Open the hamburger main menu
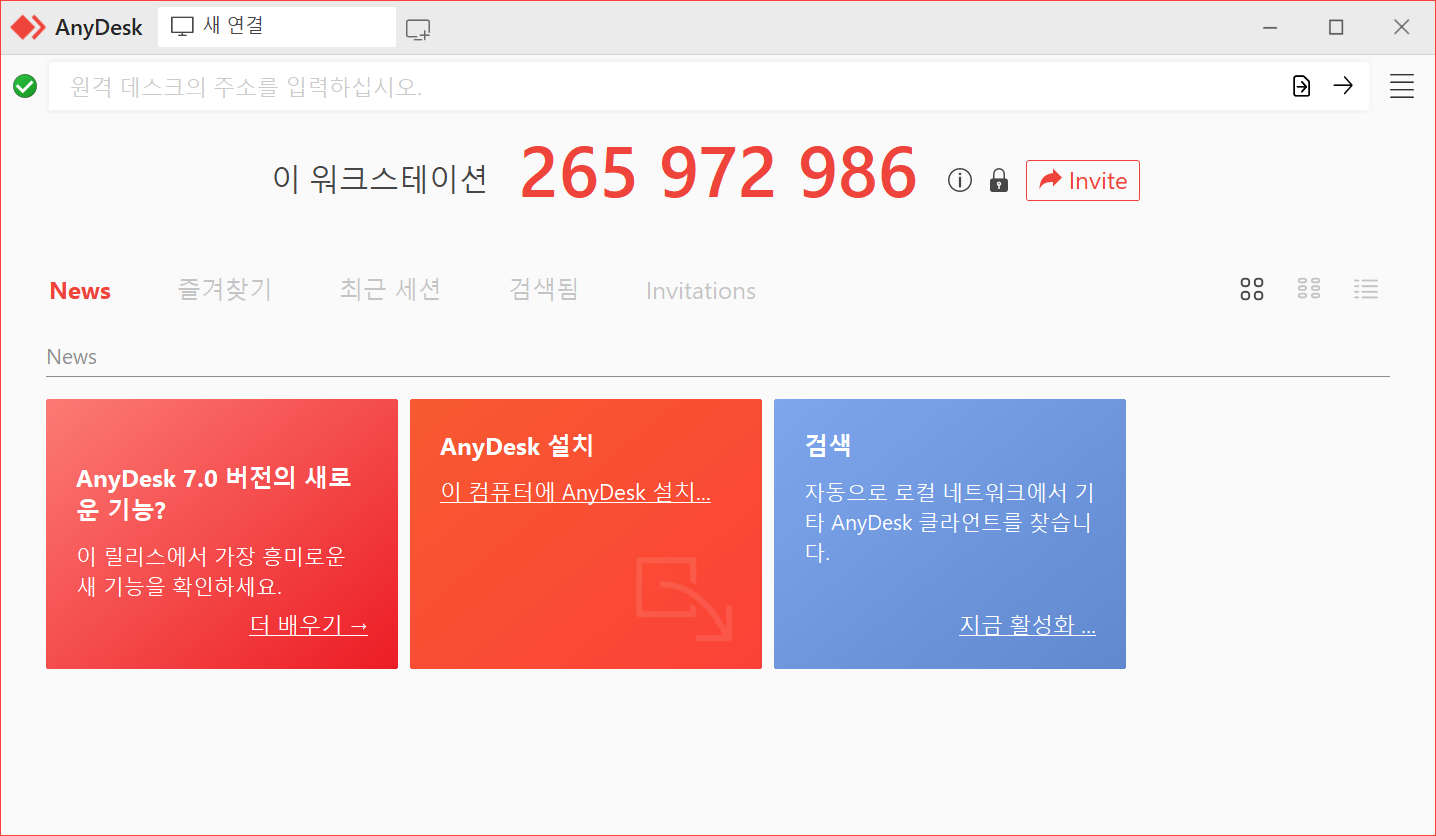Image resolution: width=1436 pixels, height=836 pixels. tap(1402, 86)
